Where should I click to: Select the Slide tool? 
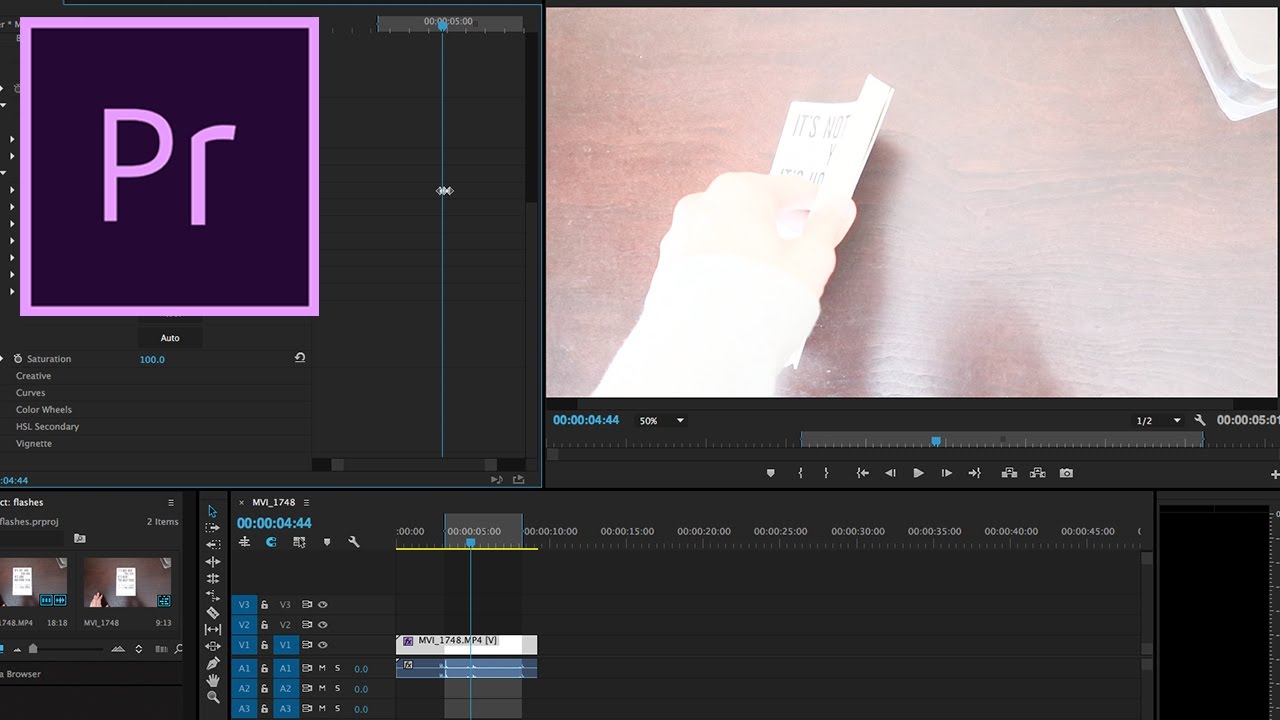[213, 646]
